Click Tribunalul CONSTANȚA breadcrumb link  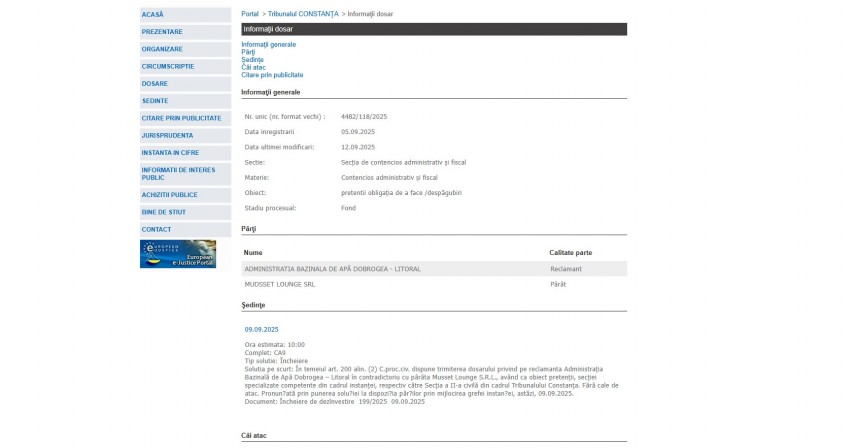303,14
